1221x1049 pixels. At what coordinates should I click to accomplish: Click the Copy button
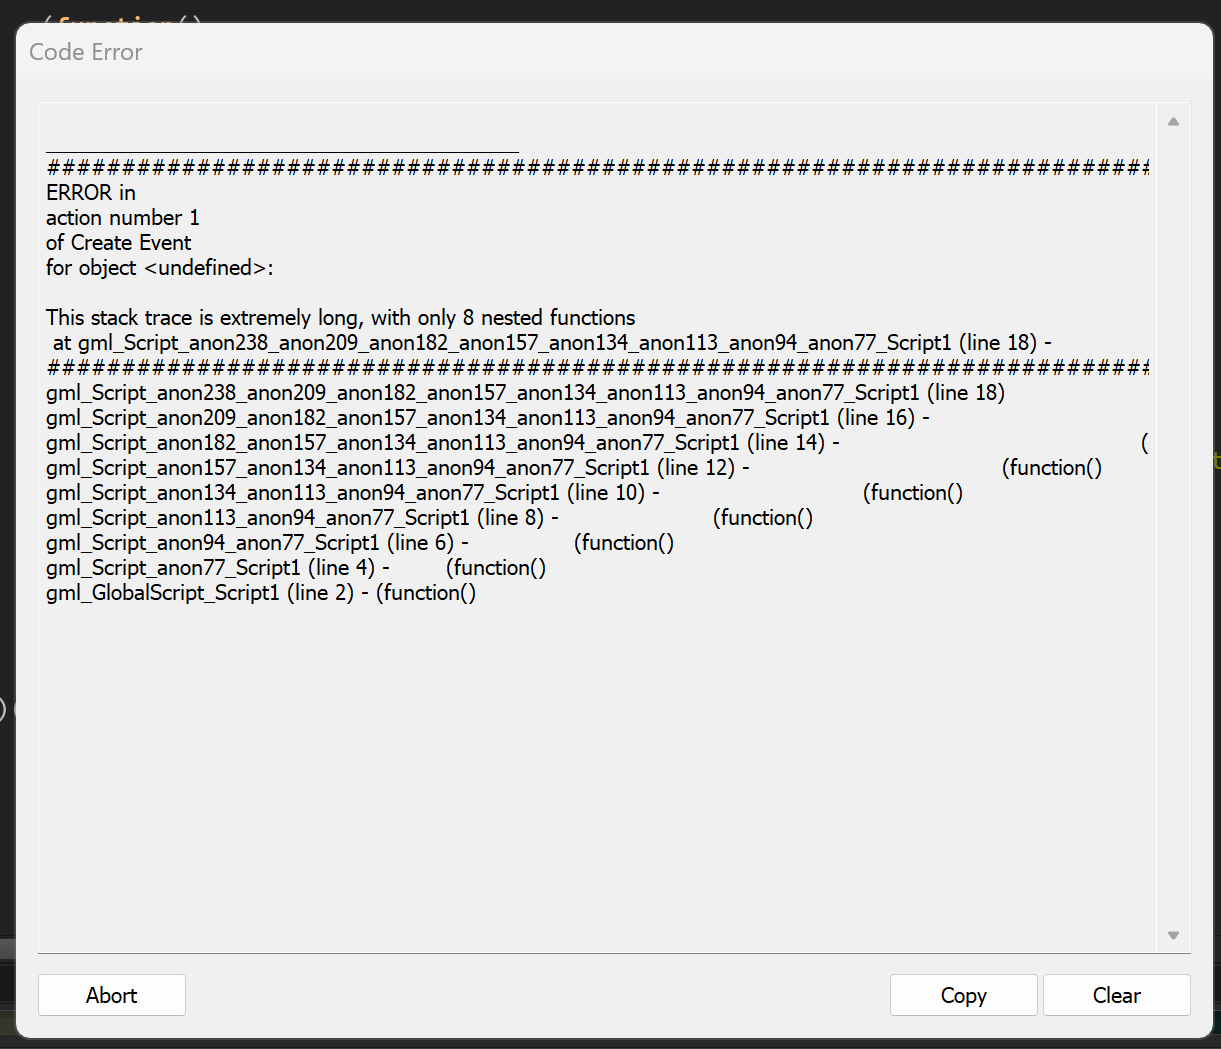coord(962,995)
